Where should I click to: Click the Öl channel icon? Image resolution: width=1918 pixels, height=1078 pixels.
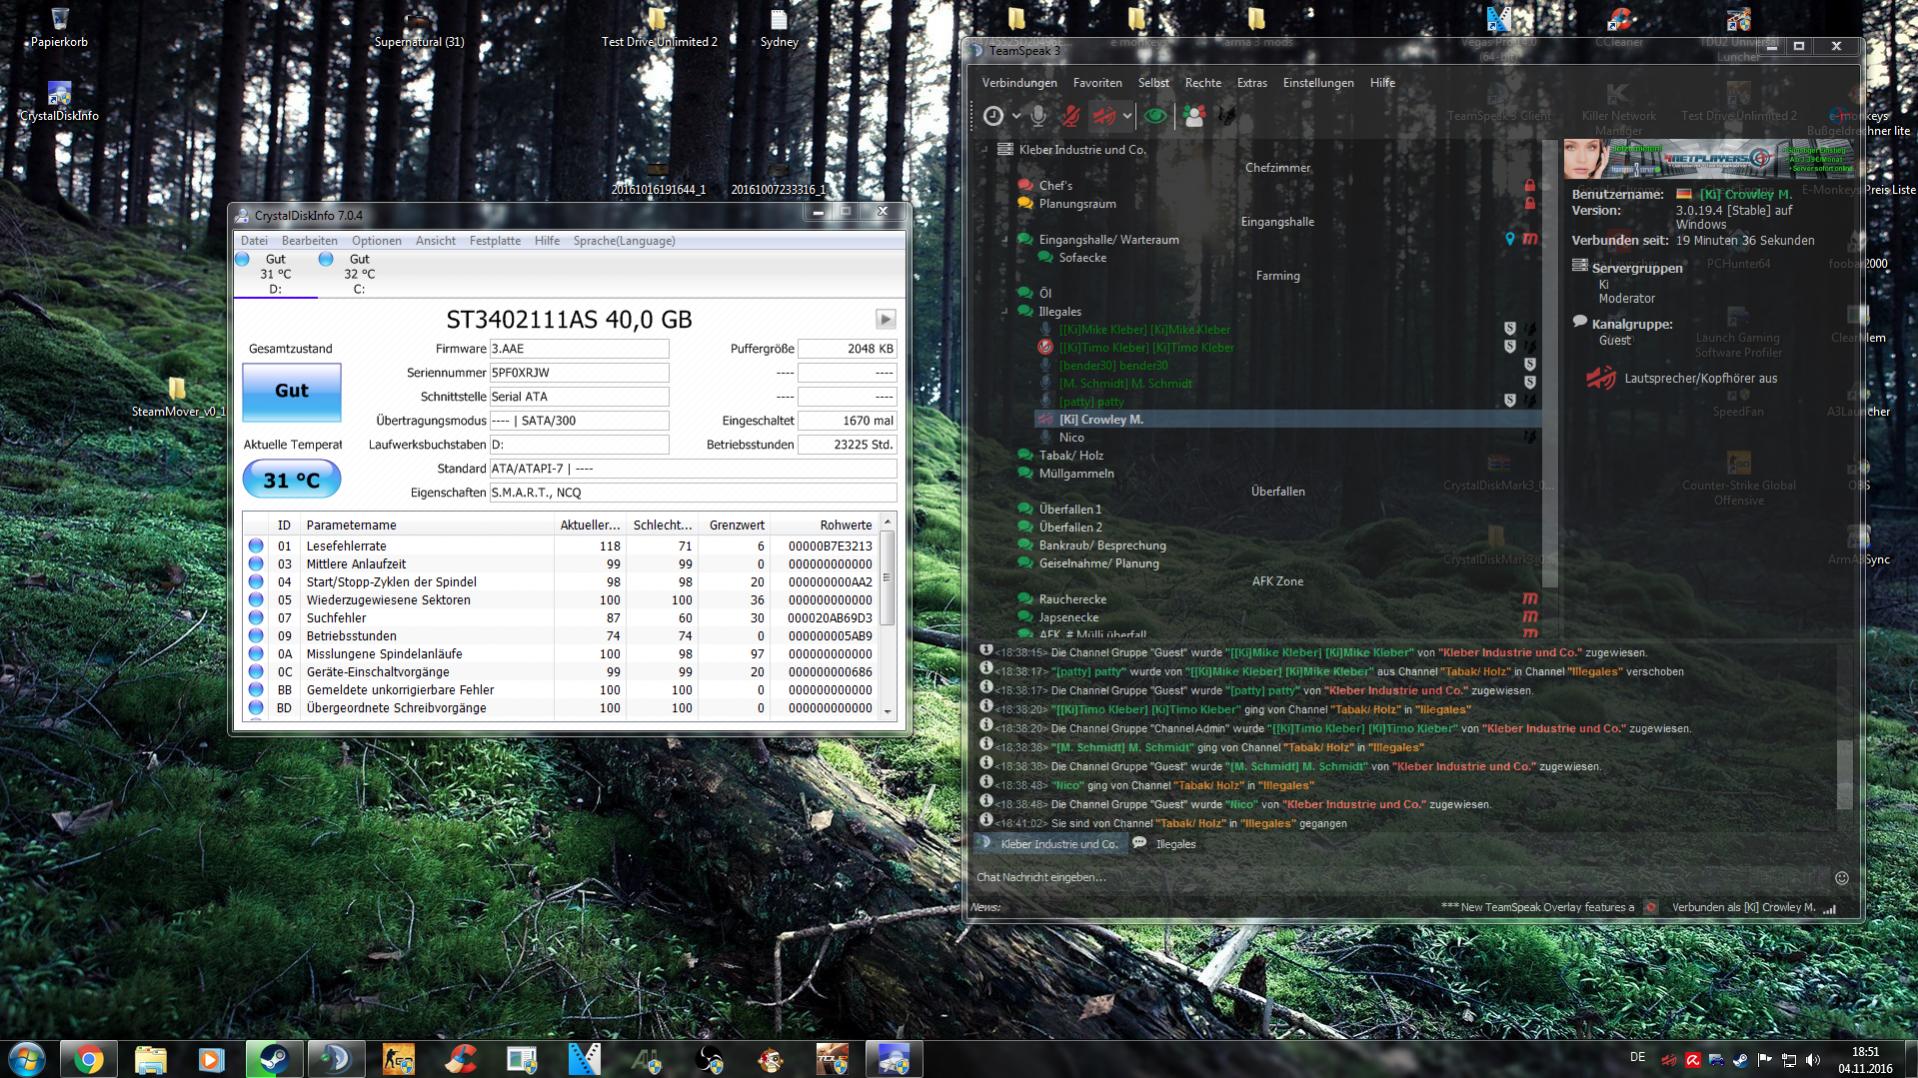pyautogui.click(x=1025, y=294)
